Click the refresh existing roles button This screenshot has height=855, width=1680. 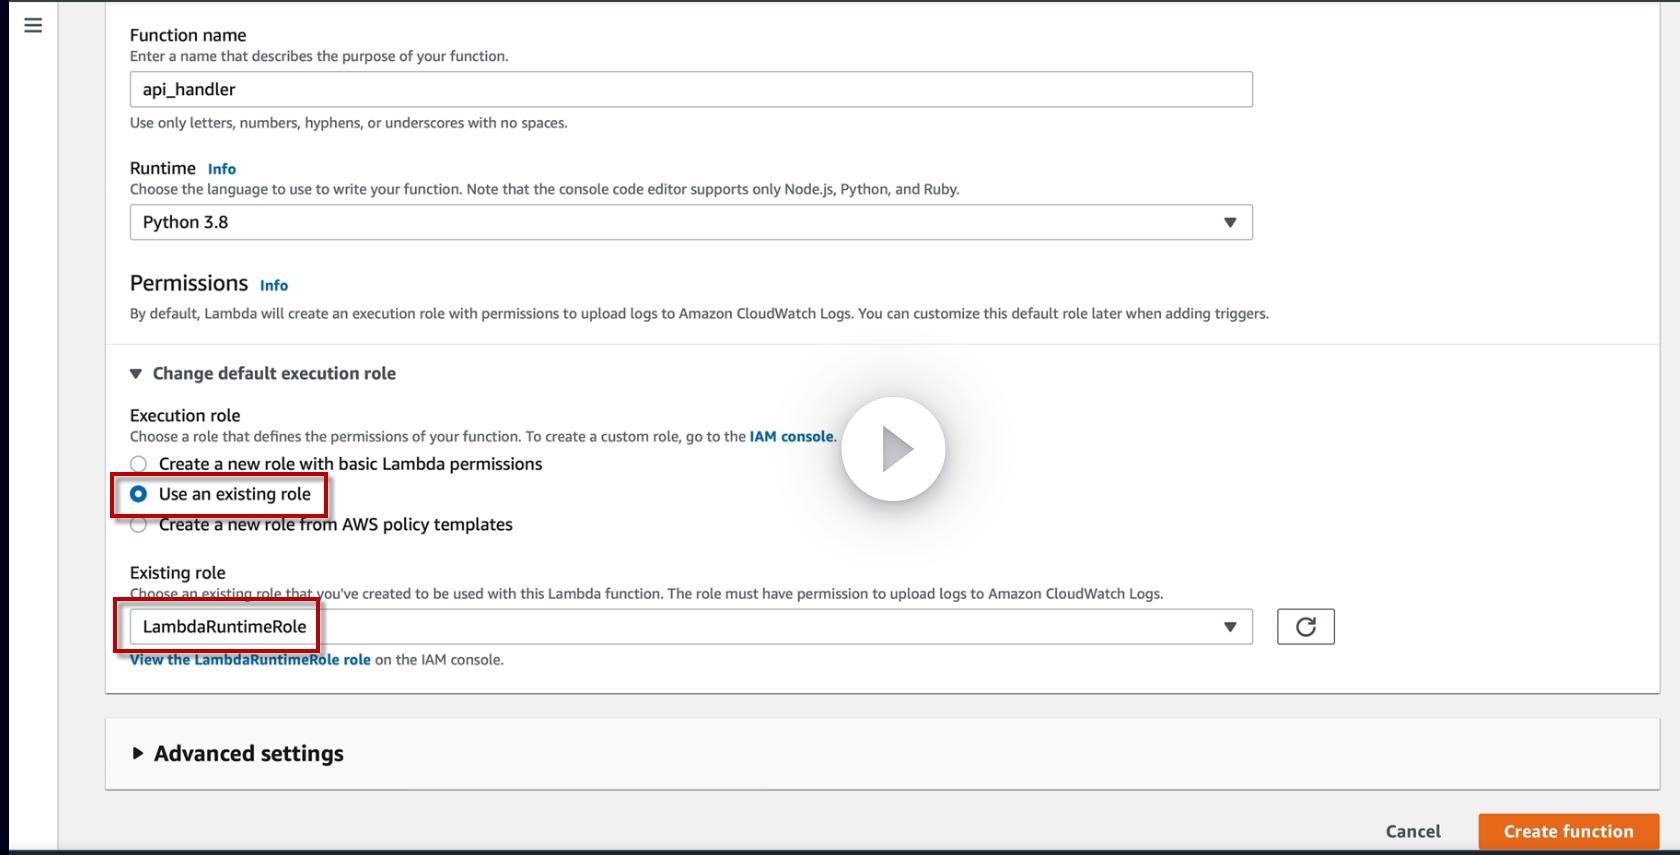1305,627
